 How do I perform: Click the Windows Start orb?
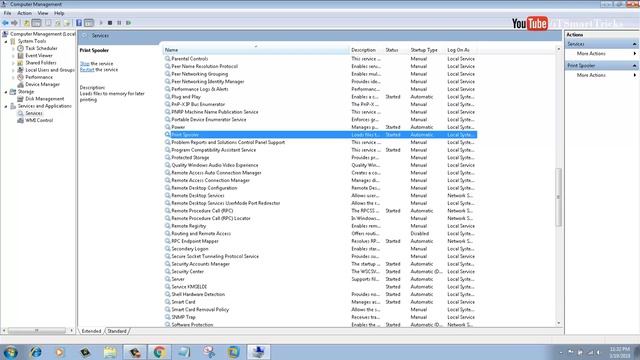point(11,352)
